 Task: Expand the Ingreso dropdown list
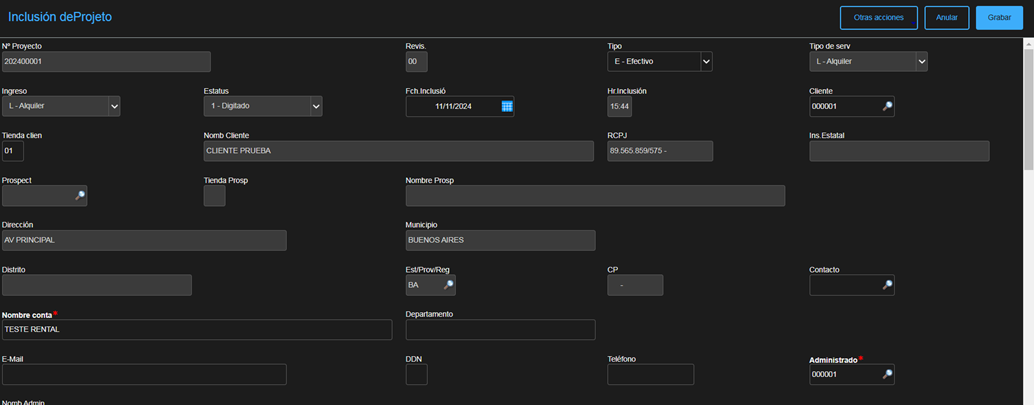(x=114, y=106)
